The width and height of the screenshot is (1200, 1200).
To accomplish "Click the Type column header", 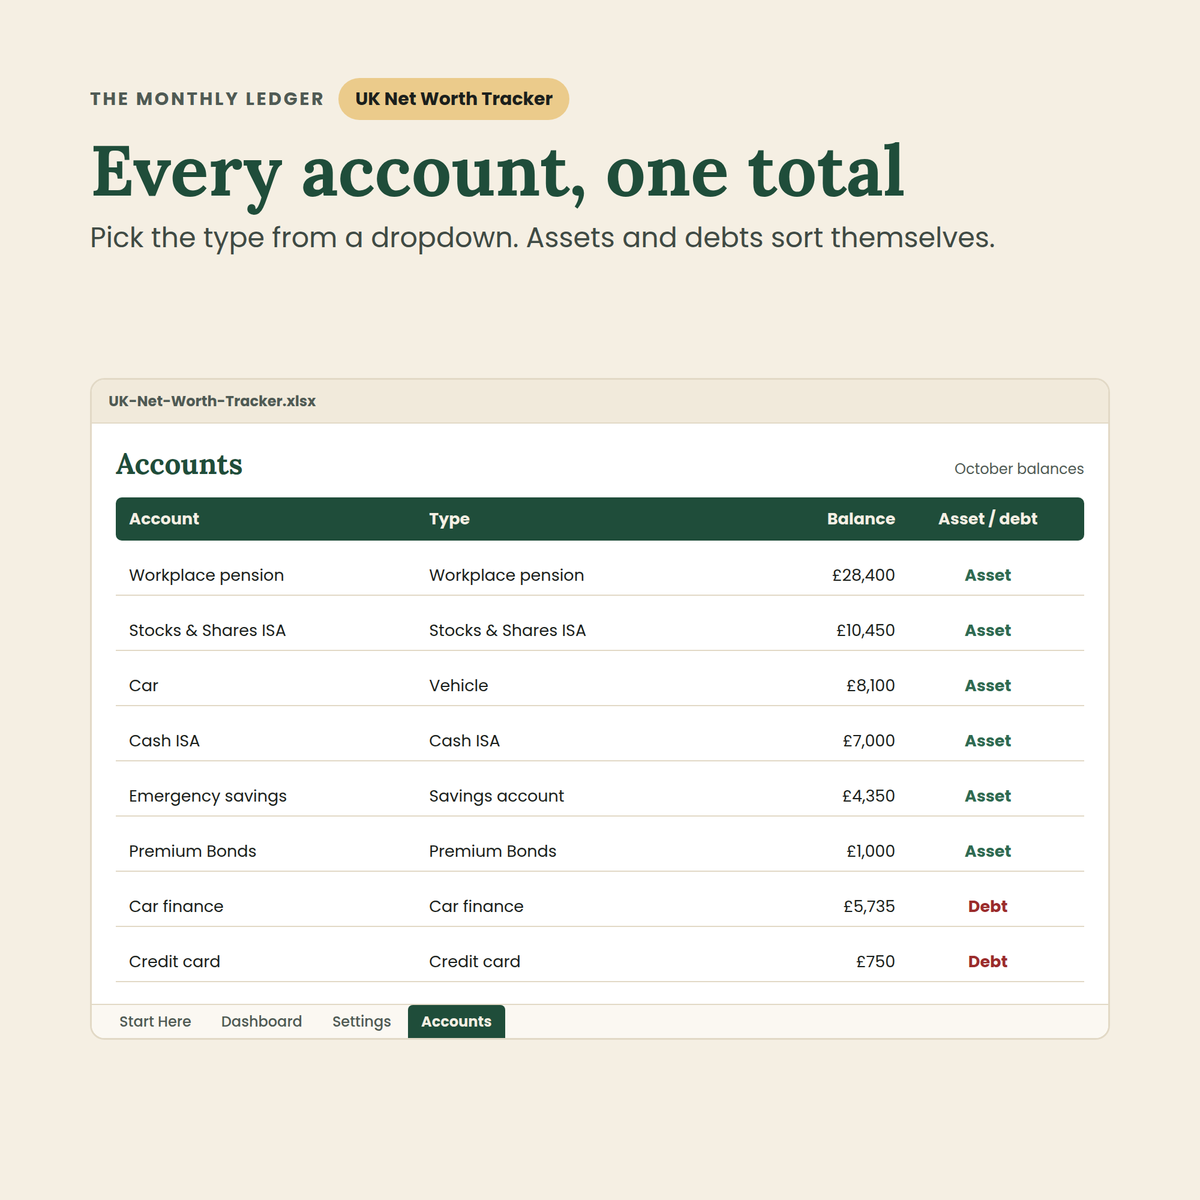I will [x=449, y=519].
